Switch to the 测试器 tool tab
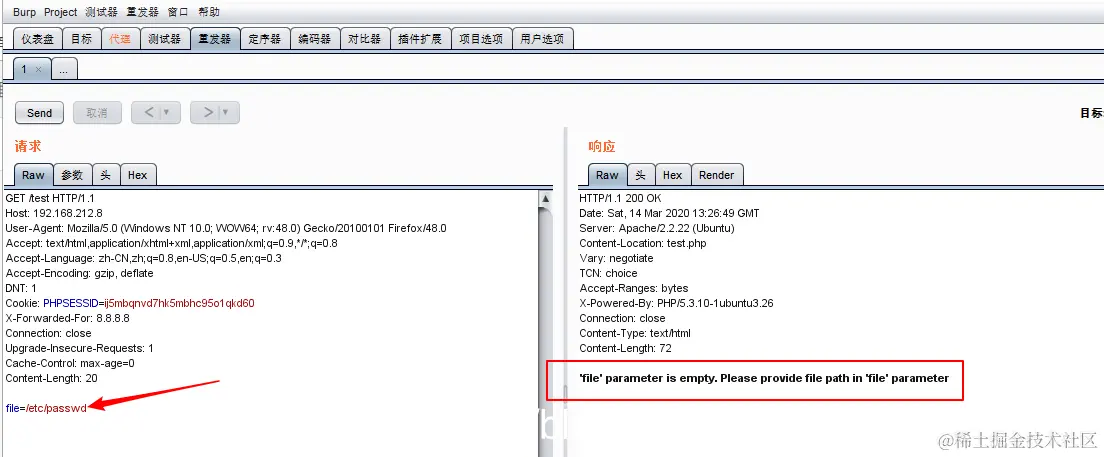 (165, 39)
